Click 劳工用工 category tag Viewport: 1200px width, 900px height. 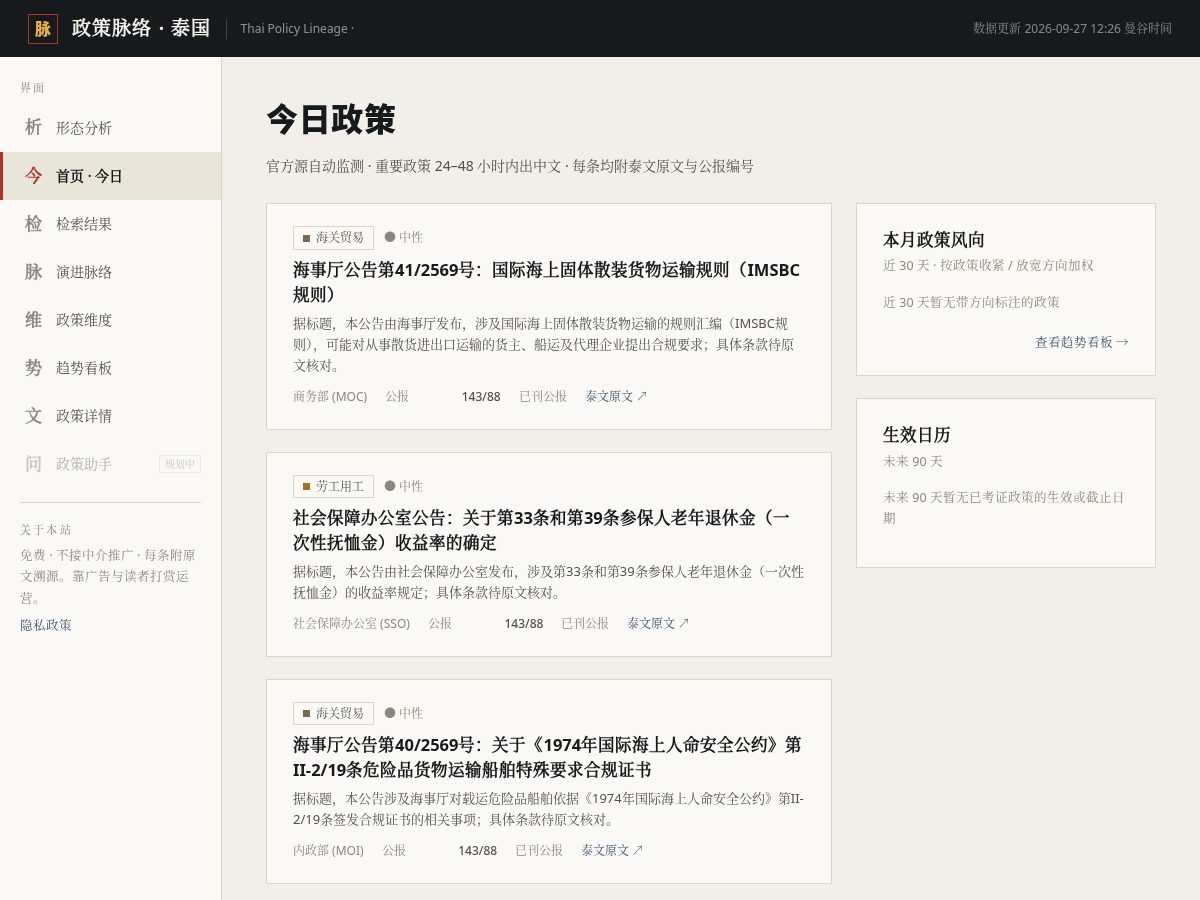(x=333, y=486)
